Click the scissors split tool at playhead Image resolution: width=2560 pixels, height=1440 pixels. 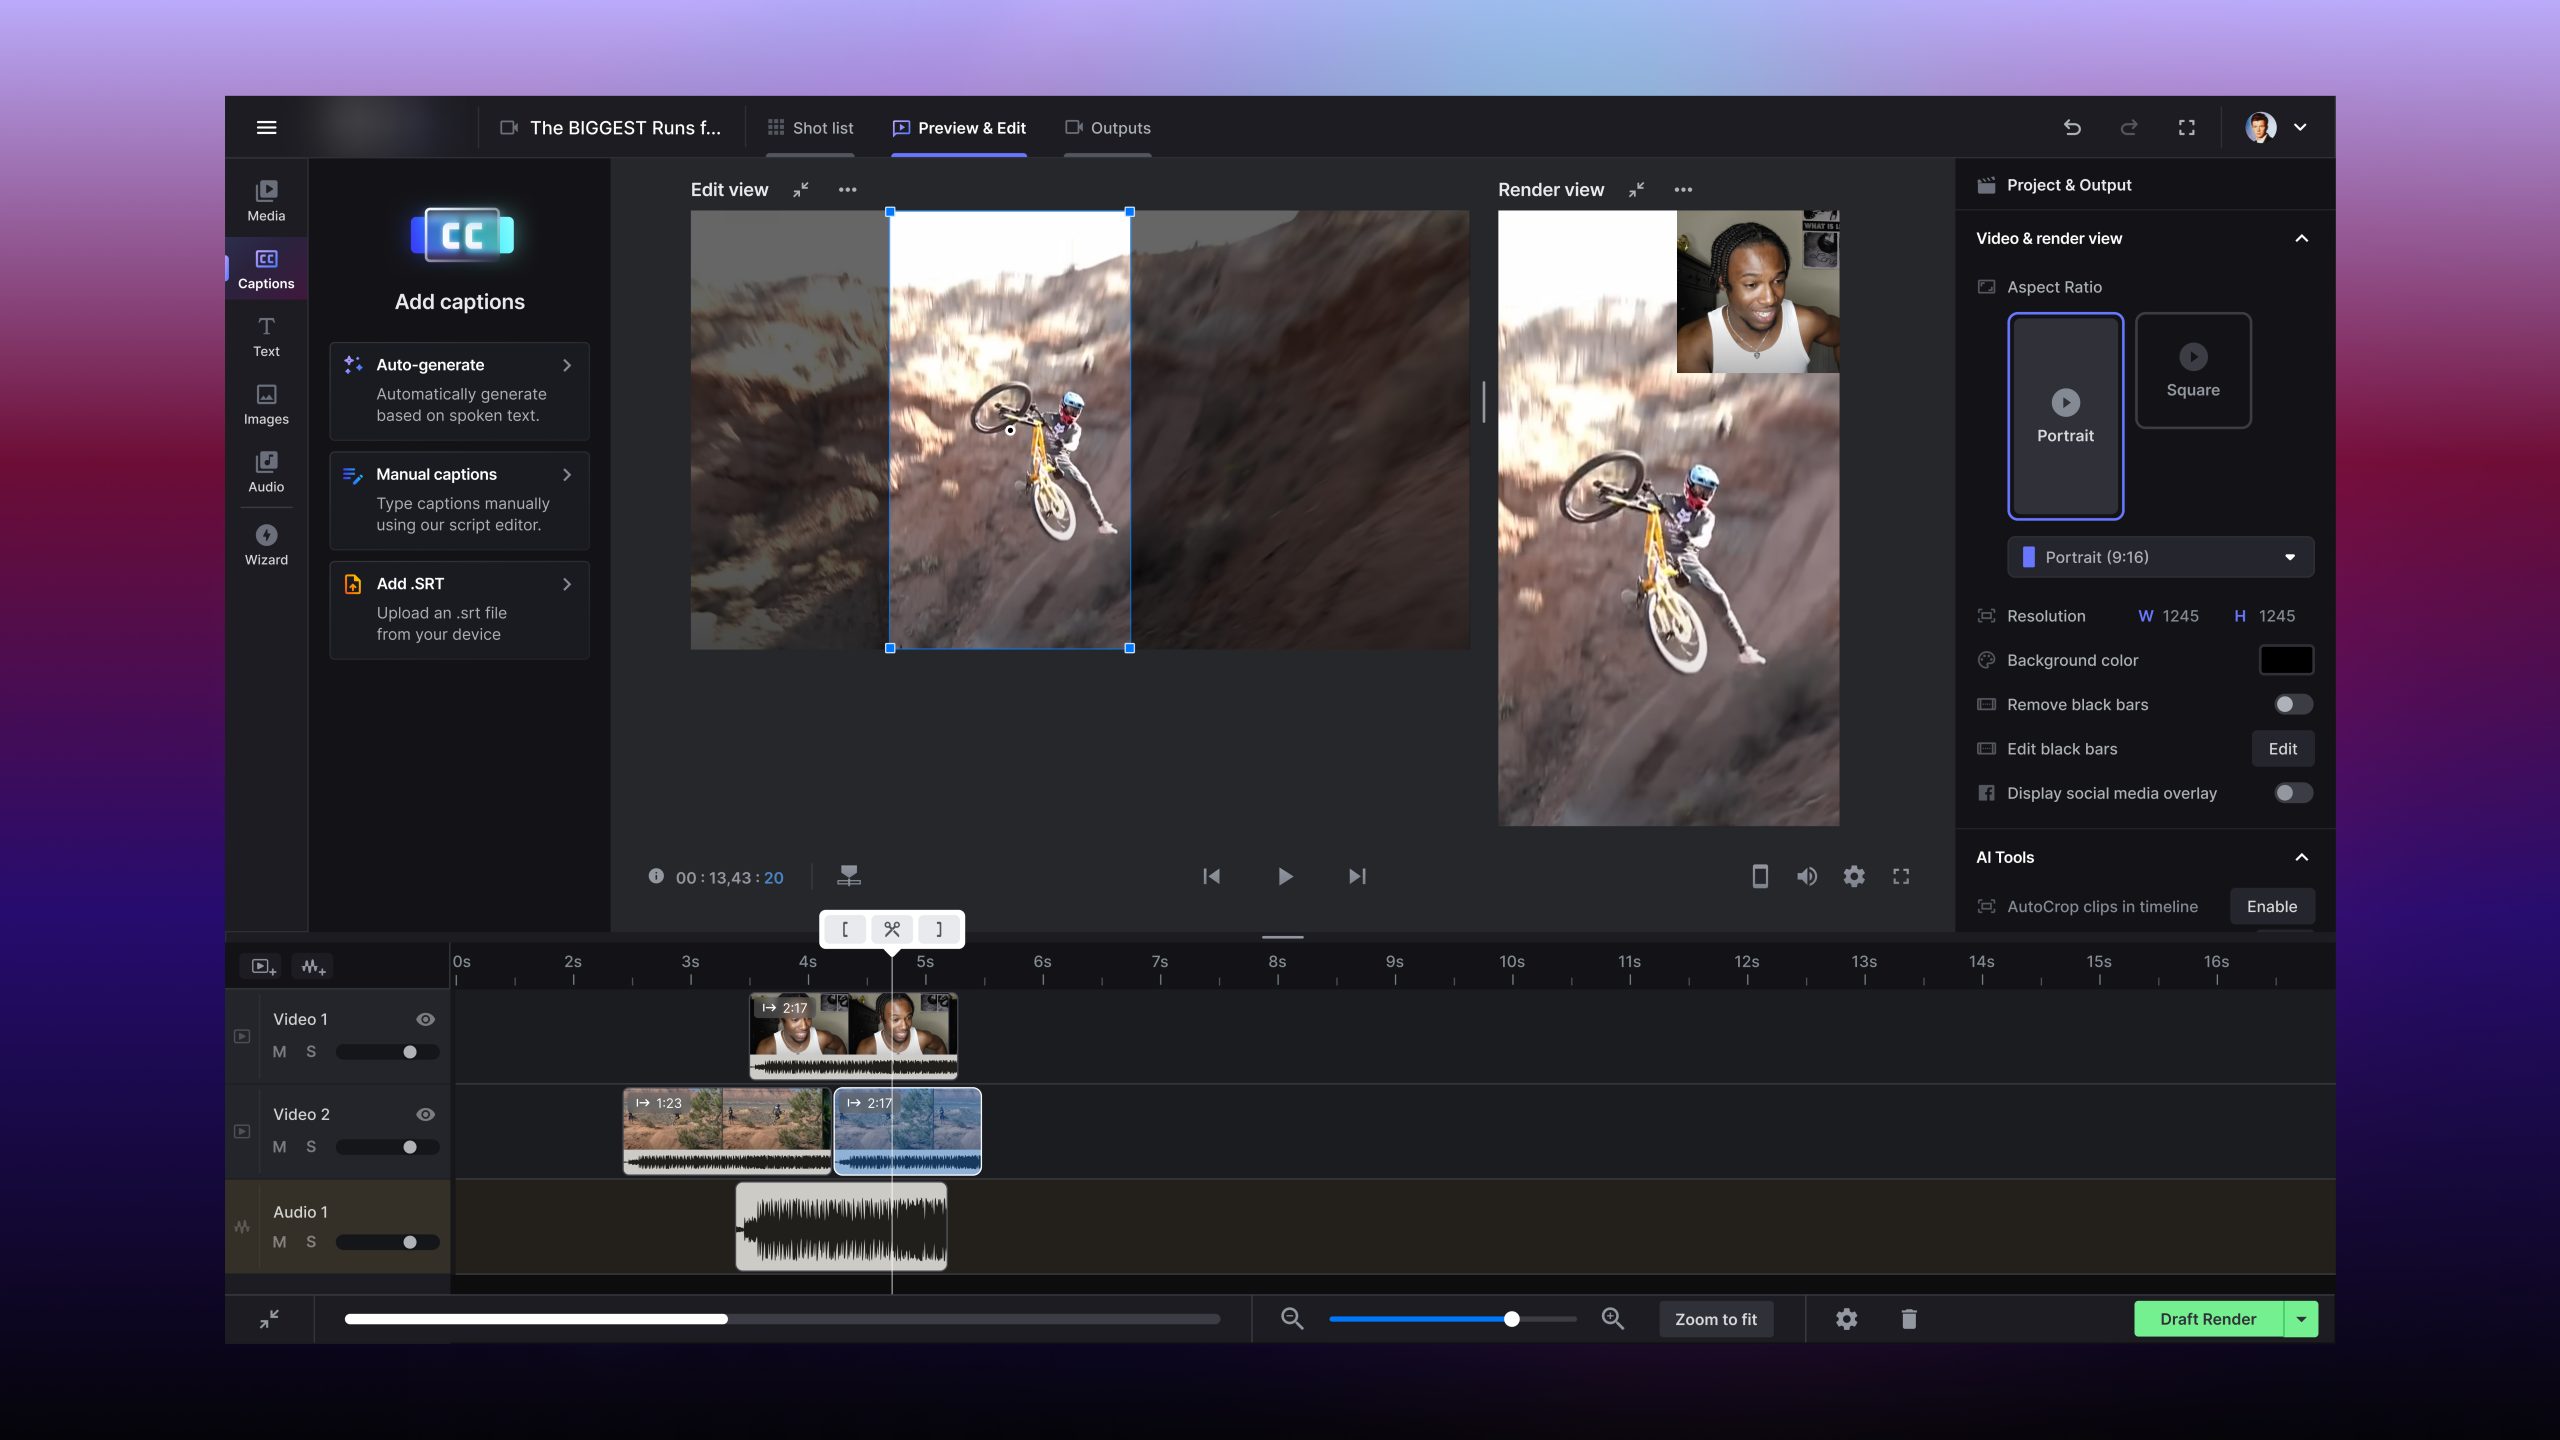[x=891, y=929]
